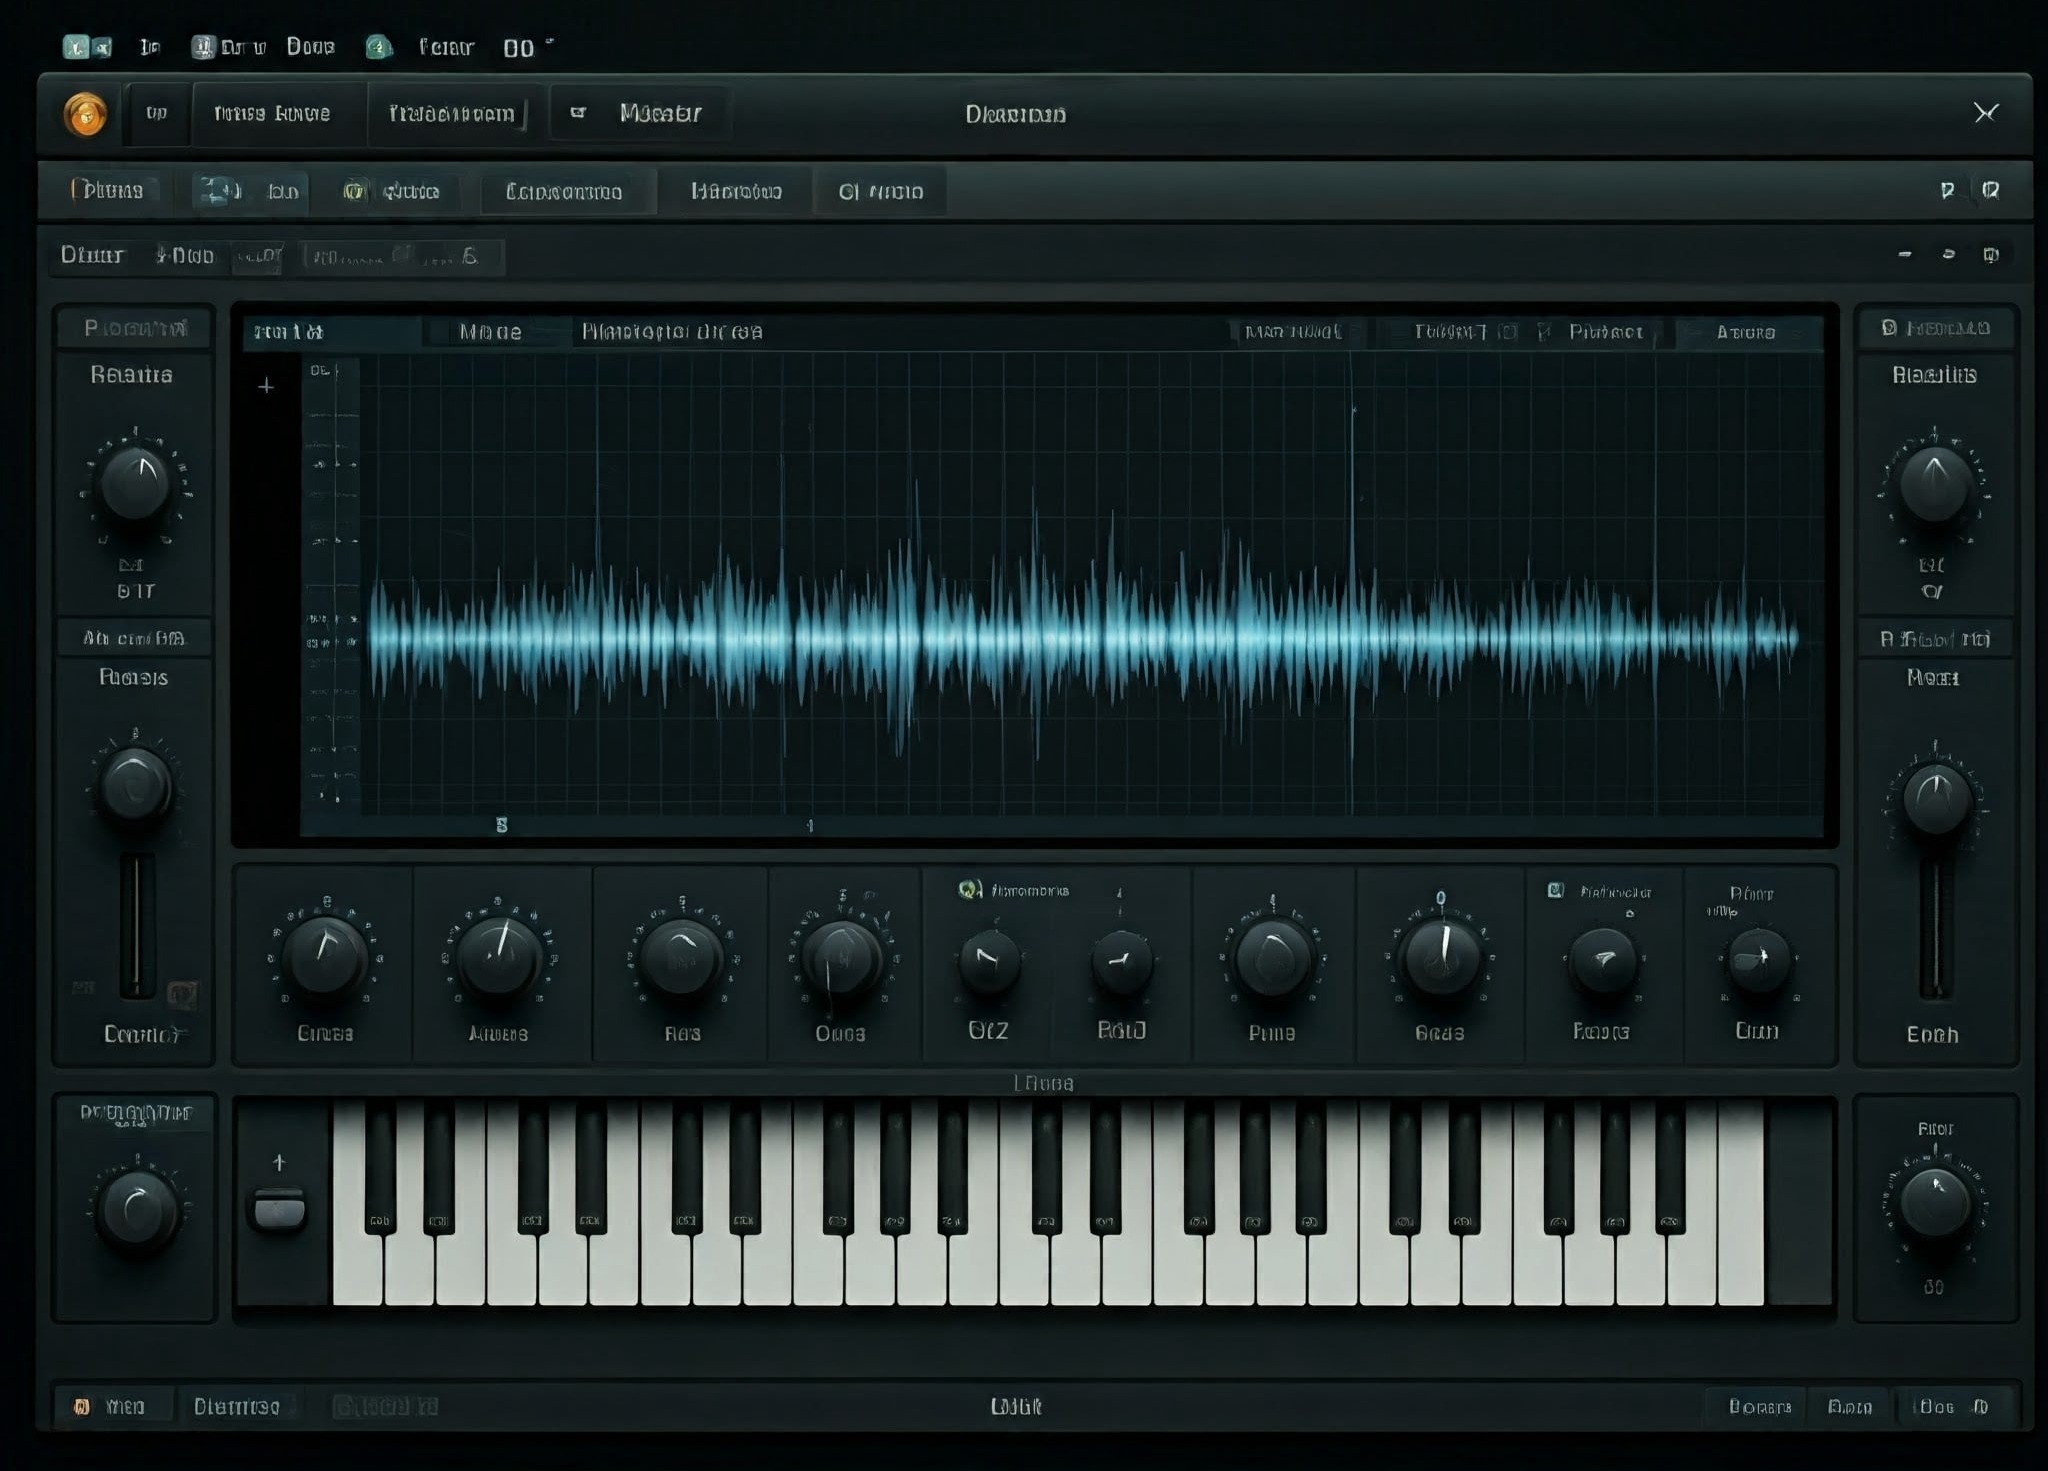
Task: Click the dash icon on the third row
Action: (1905, 255)
